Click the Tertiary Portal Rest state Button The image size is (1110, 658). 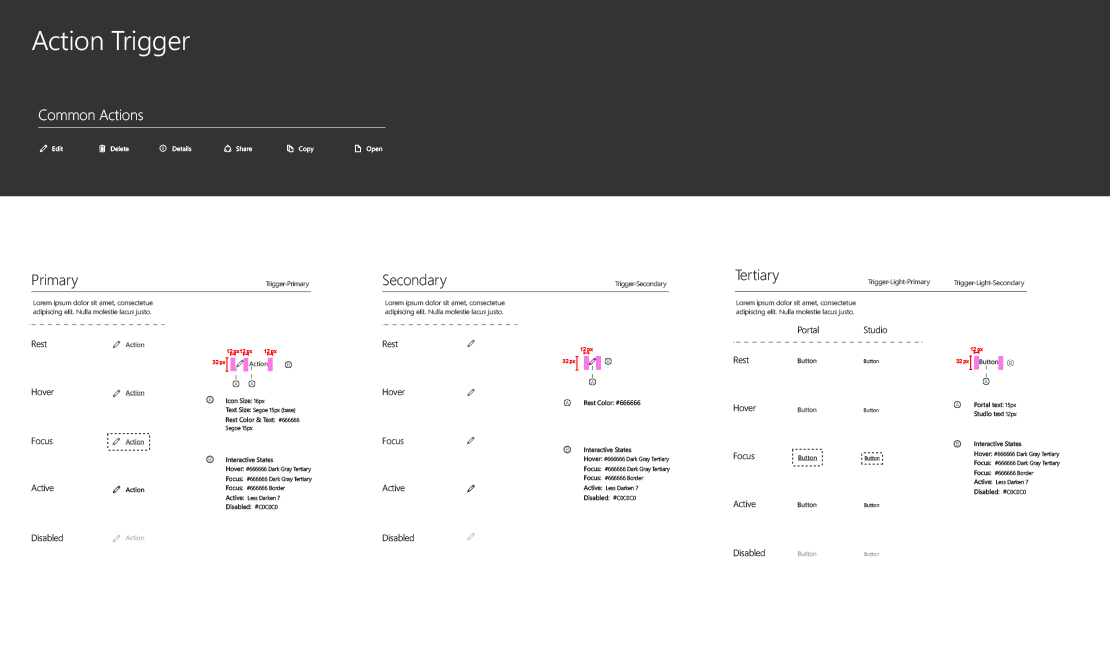pyautogui.click(x=807, y=361)
